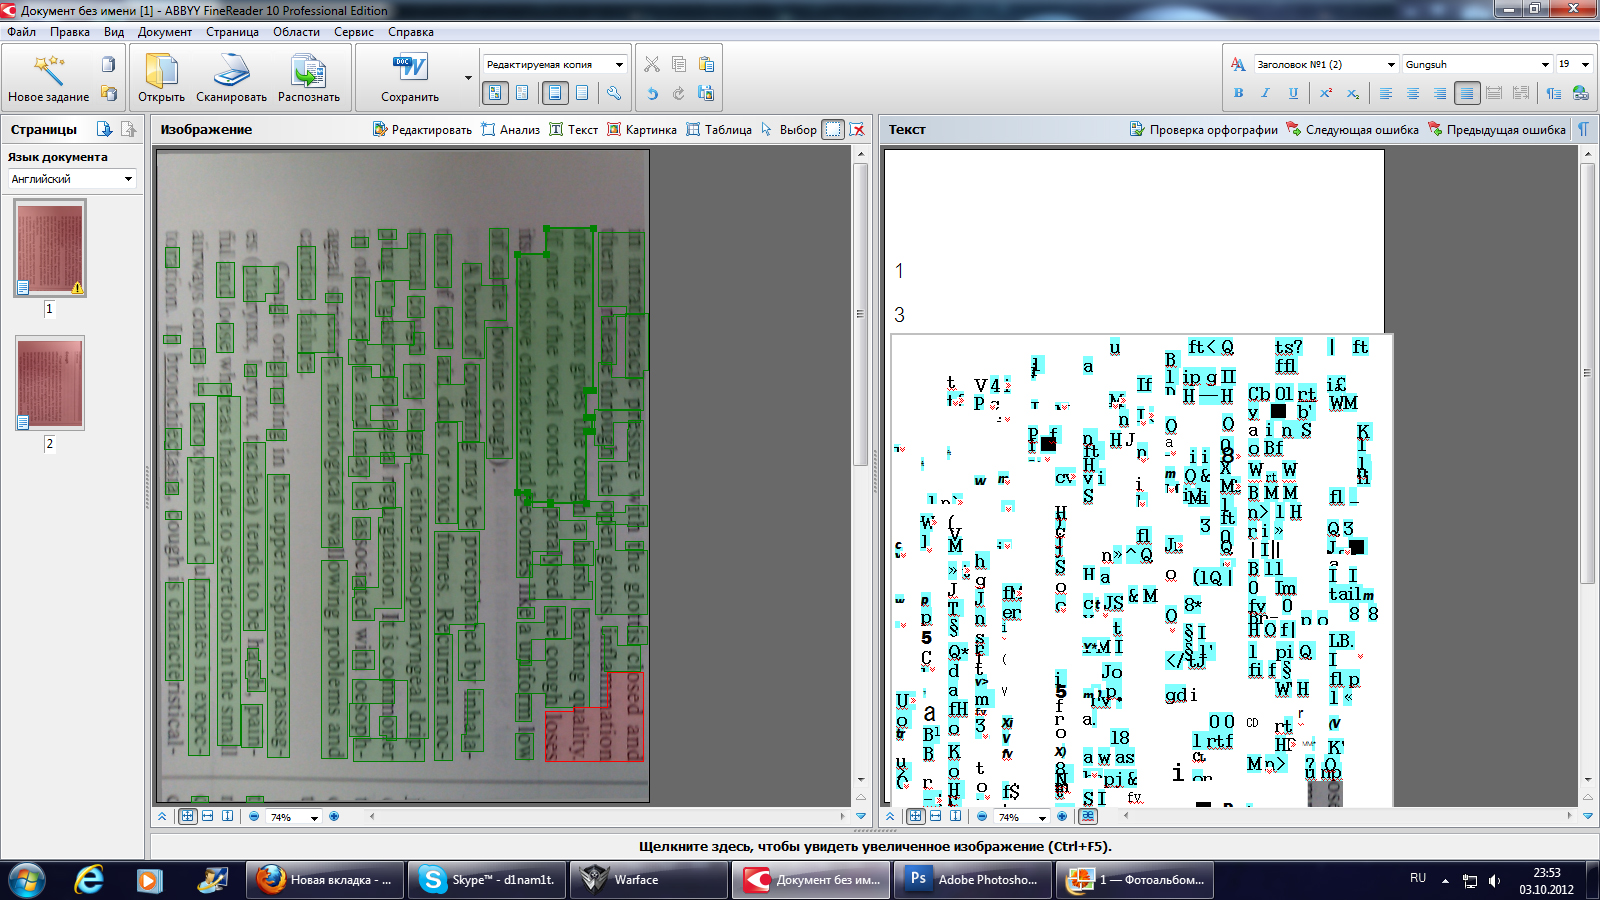Open the Редактируемая копия layout dropdown
The width and height of the screenshot is (1600, 900).
click(619, 64)
